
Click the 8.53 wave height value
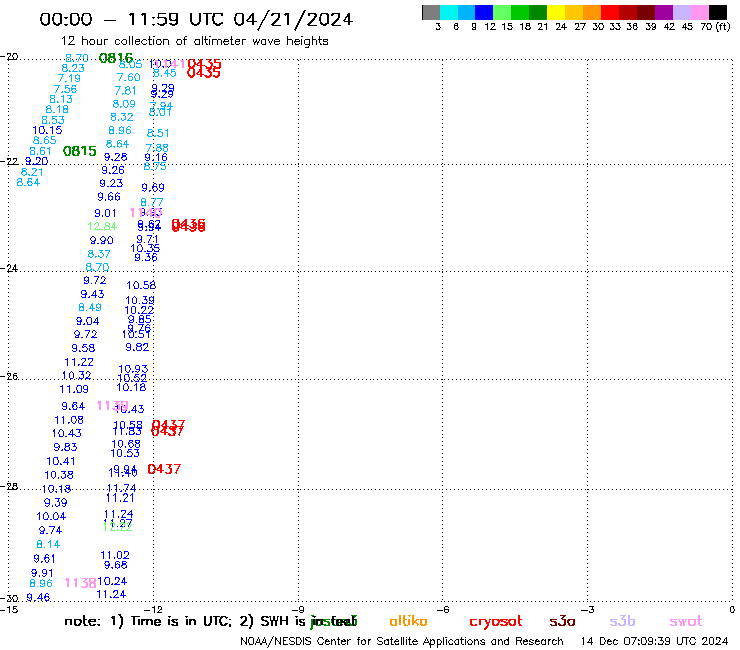pos(53,120)
